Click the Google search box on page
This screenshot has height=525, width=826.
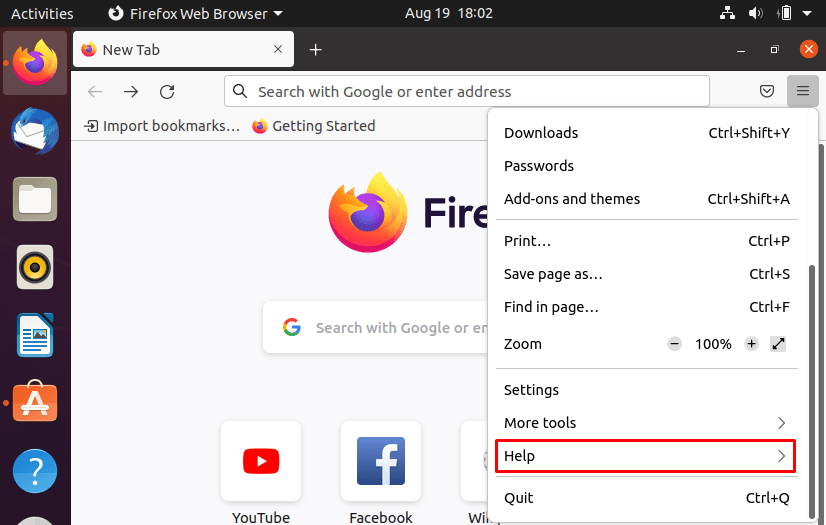click(376, 328)
